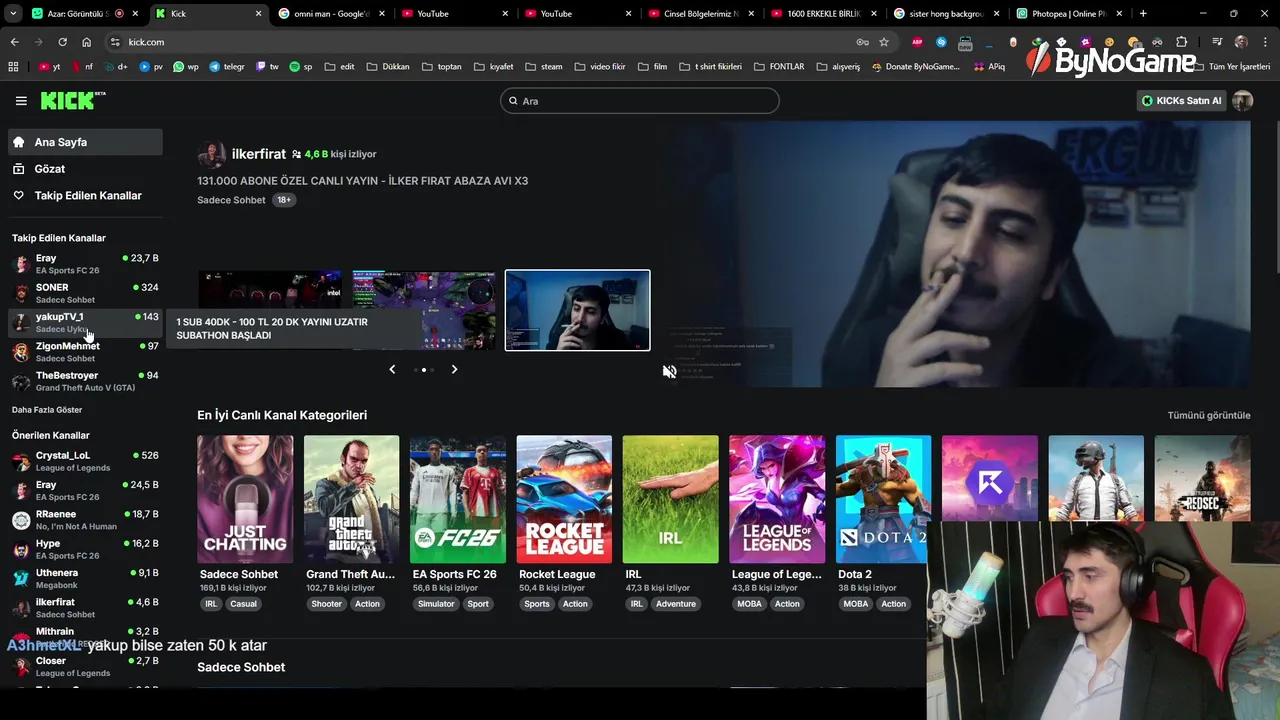Open the tw Twitch bookmark
The height and width of the screenshot is (720, 1280).
268,67
